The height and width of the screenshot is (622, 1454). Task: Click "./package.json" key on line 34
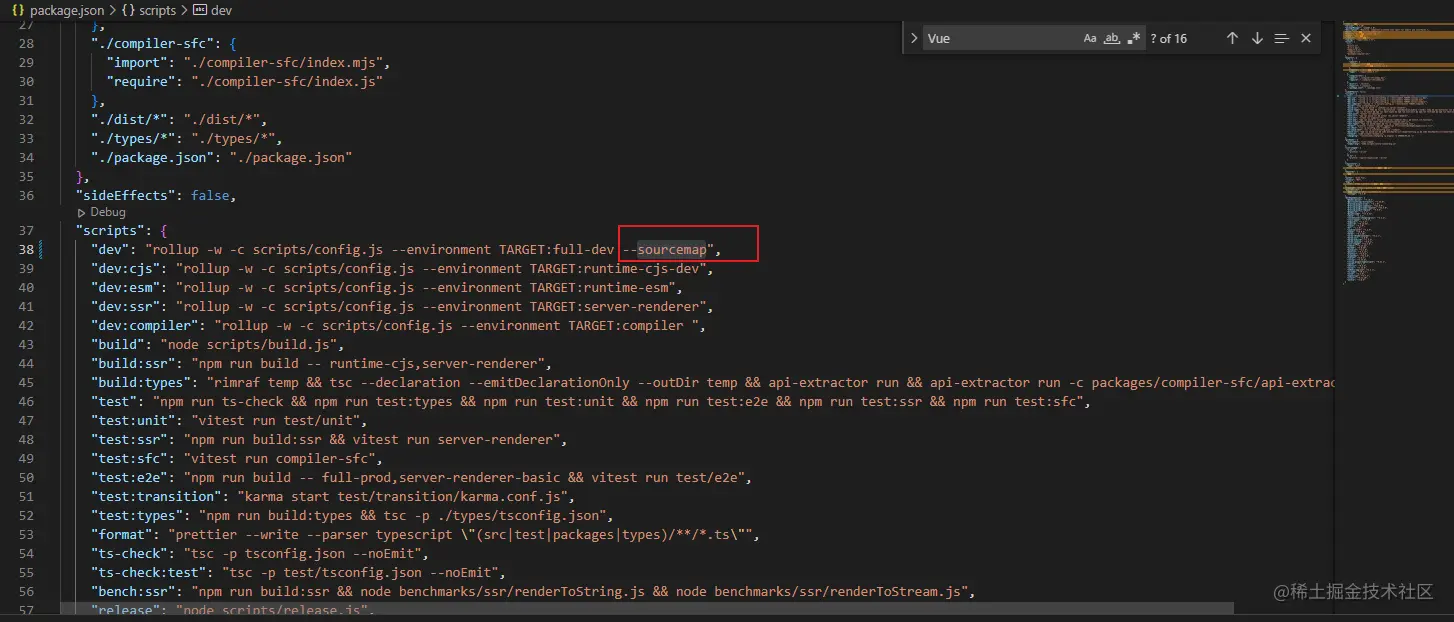(152, 158)
